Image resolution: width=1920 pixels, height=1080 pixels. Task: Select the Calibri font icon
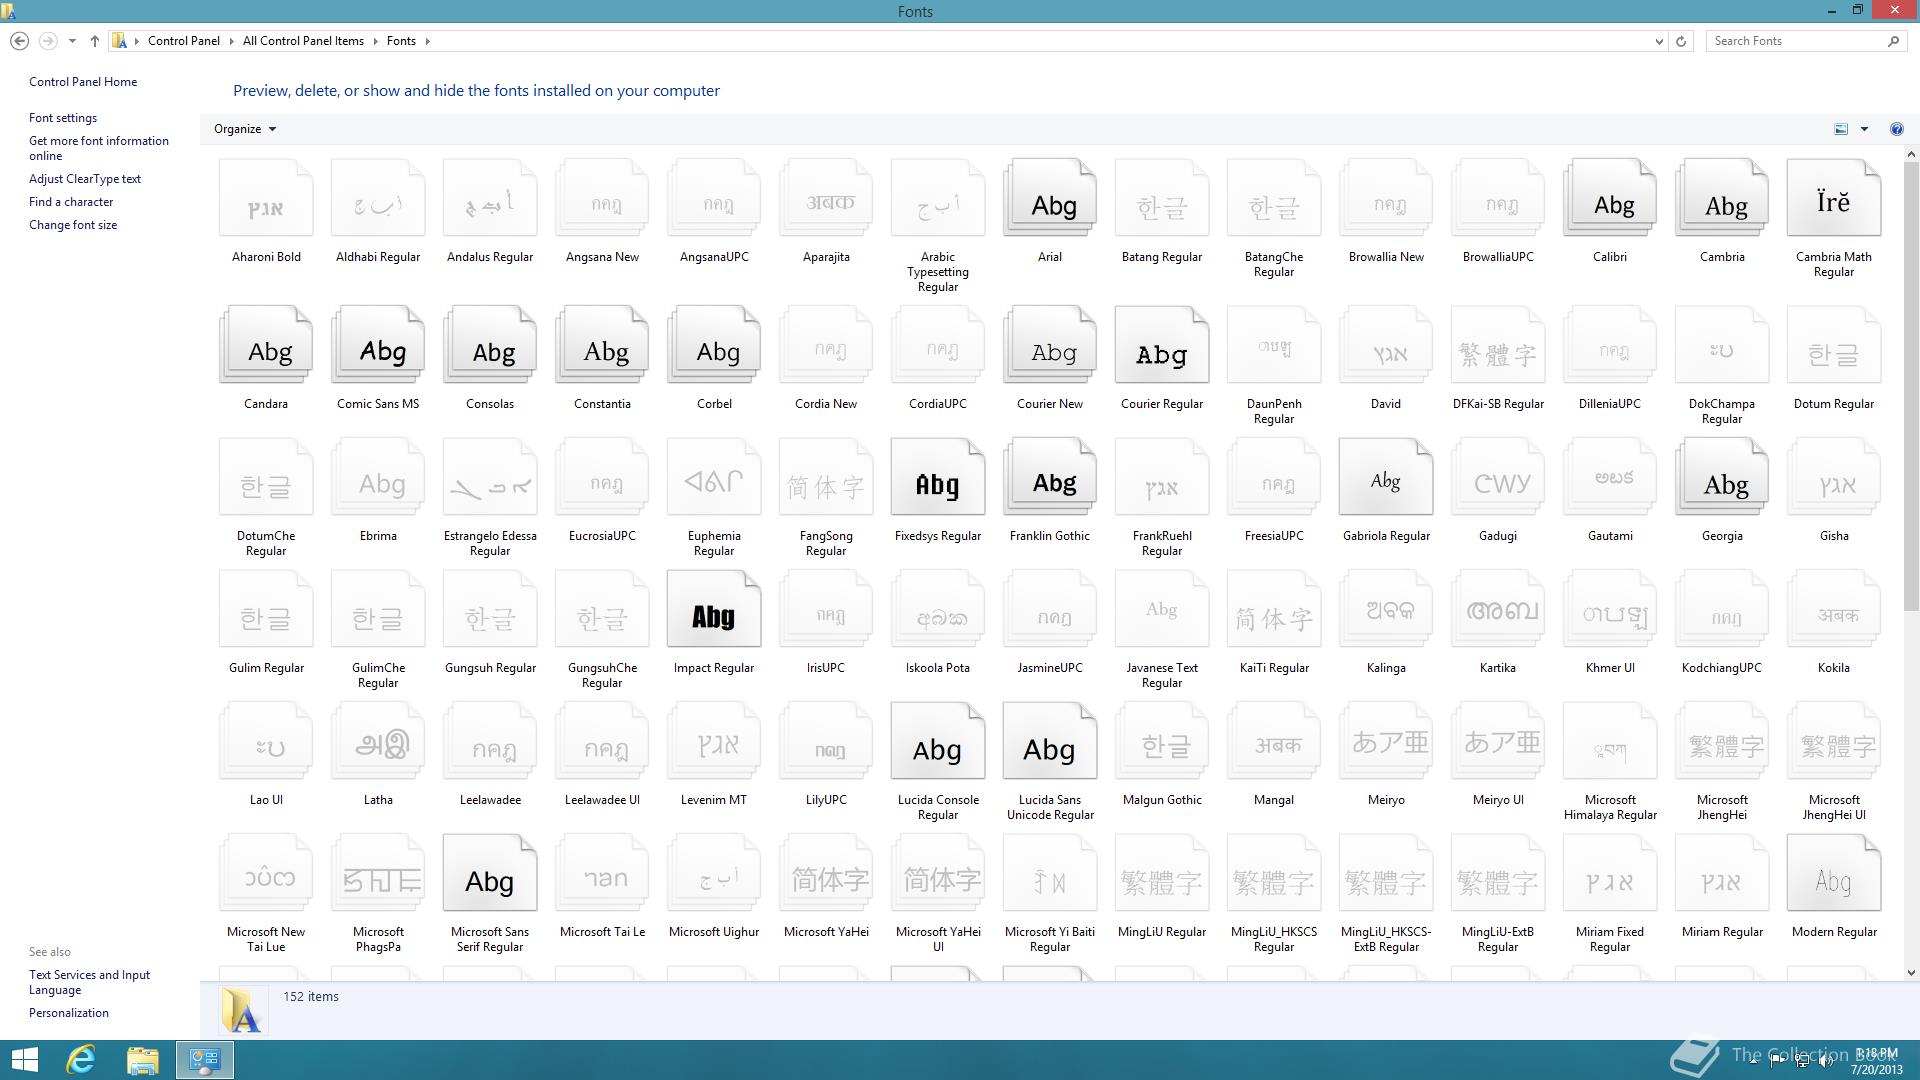1610,198
